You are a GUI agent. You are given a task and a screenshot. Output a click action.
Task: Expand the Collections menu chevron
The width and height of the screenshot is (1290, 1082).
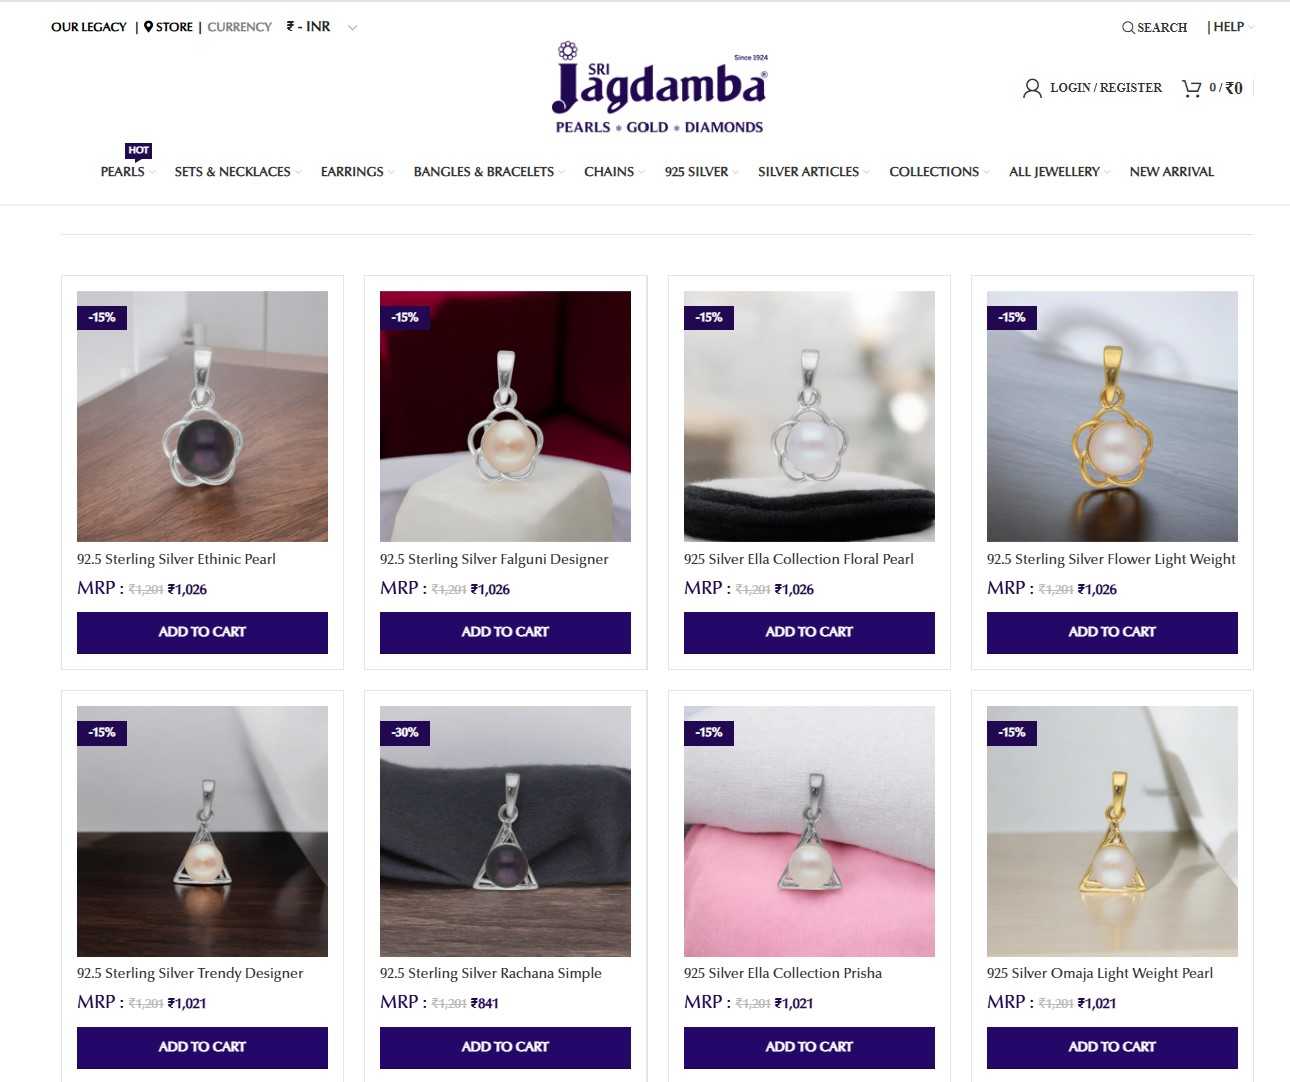tap(986, 172)
